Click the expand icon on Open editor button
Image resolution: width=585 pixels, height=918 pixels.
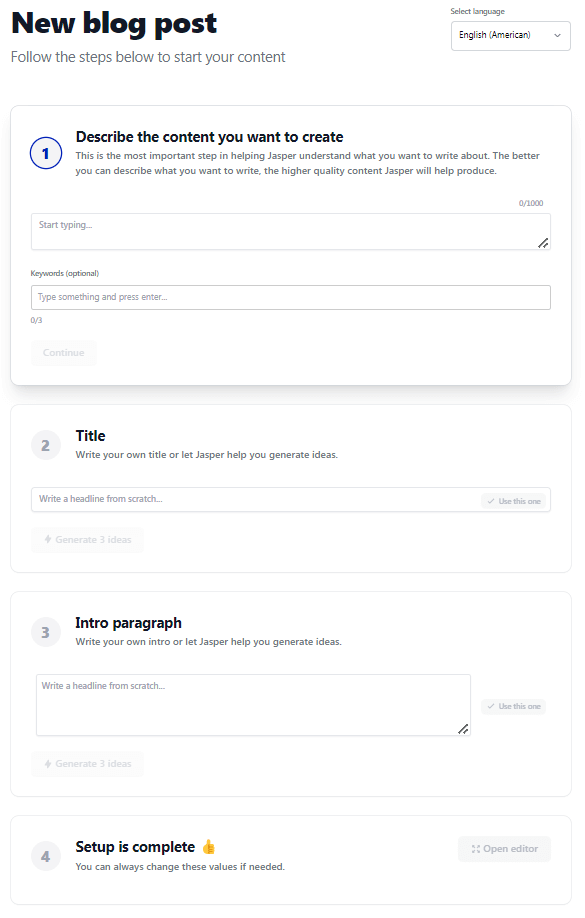(x=475, y=849)
